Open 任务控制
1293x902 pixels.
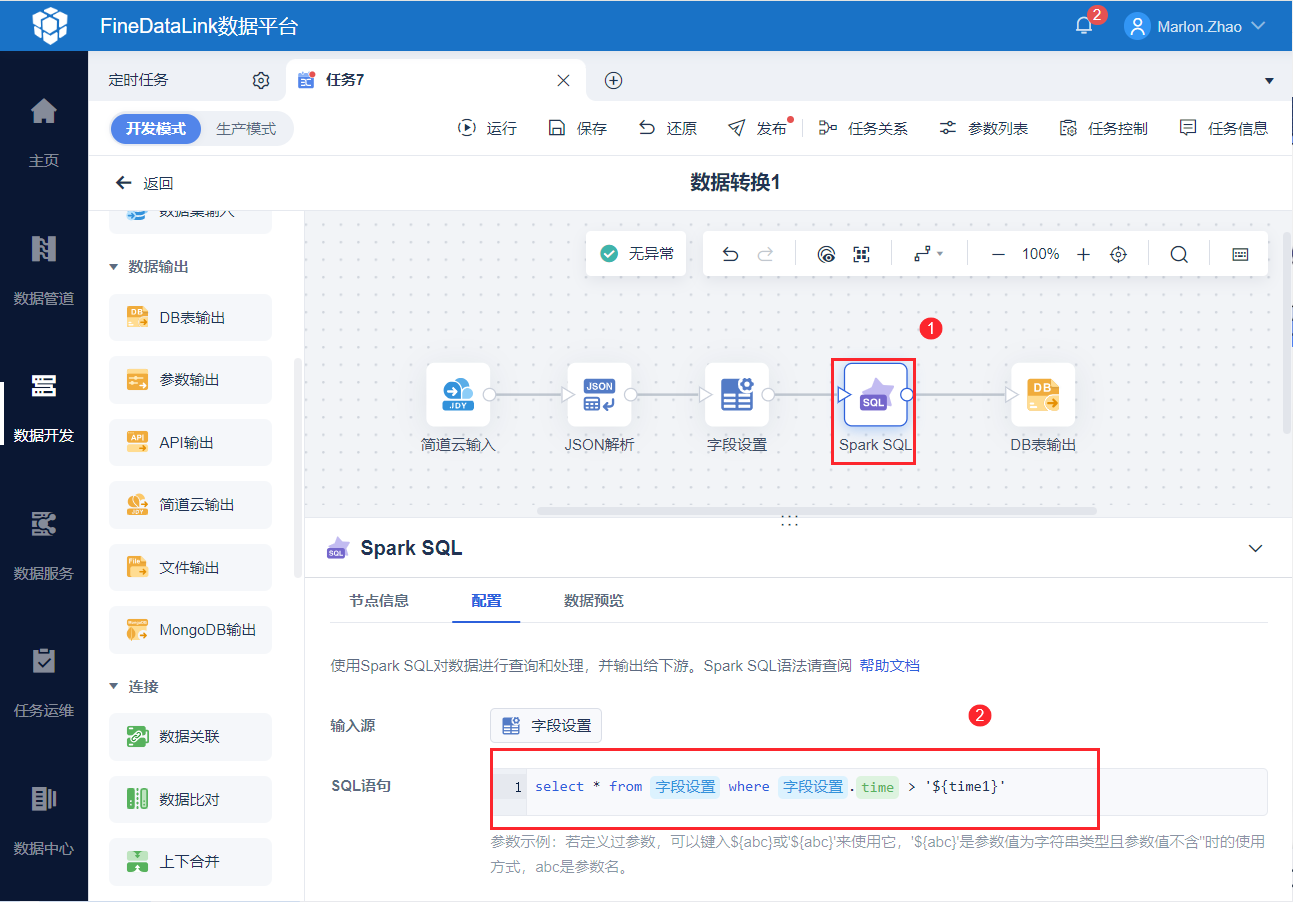click(x=1103, y=128)
